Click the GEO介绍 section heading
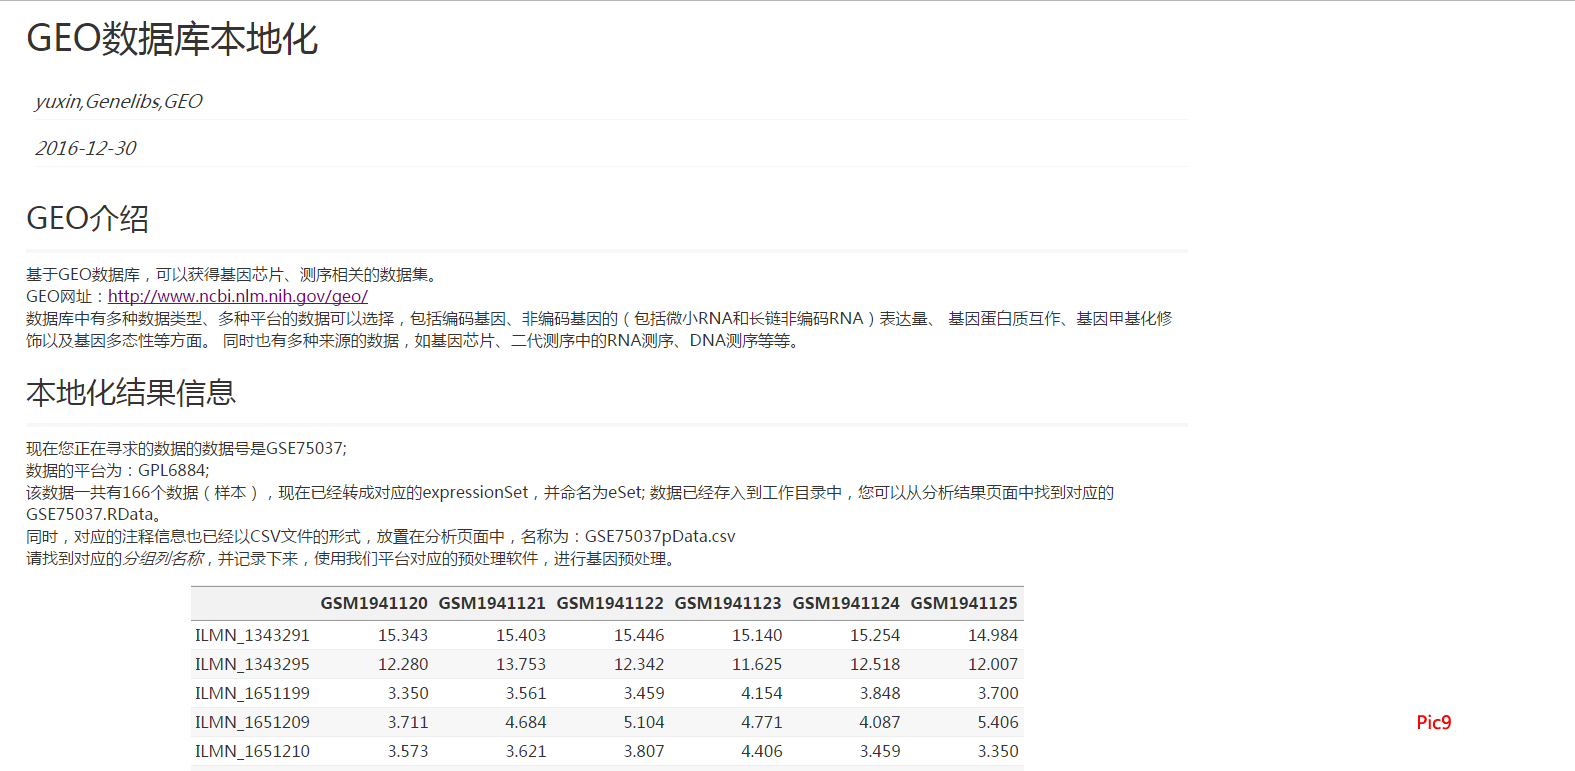 coord(88,218)
